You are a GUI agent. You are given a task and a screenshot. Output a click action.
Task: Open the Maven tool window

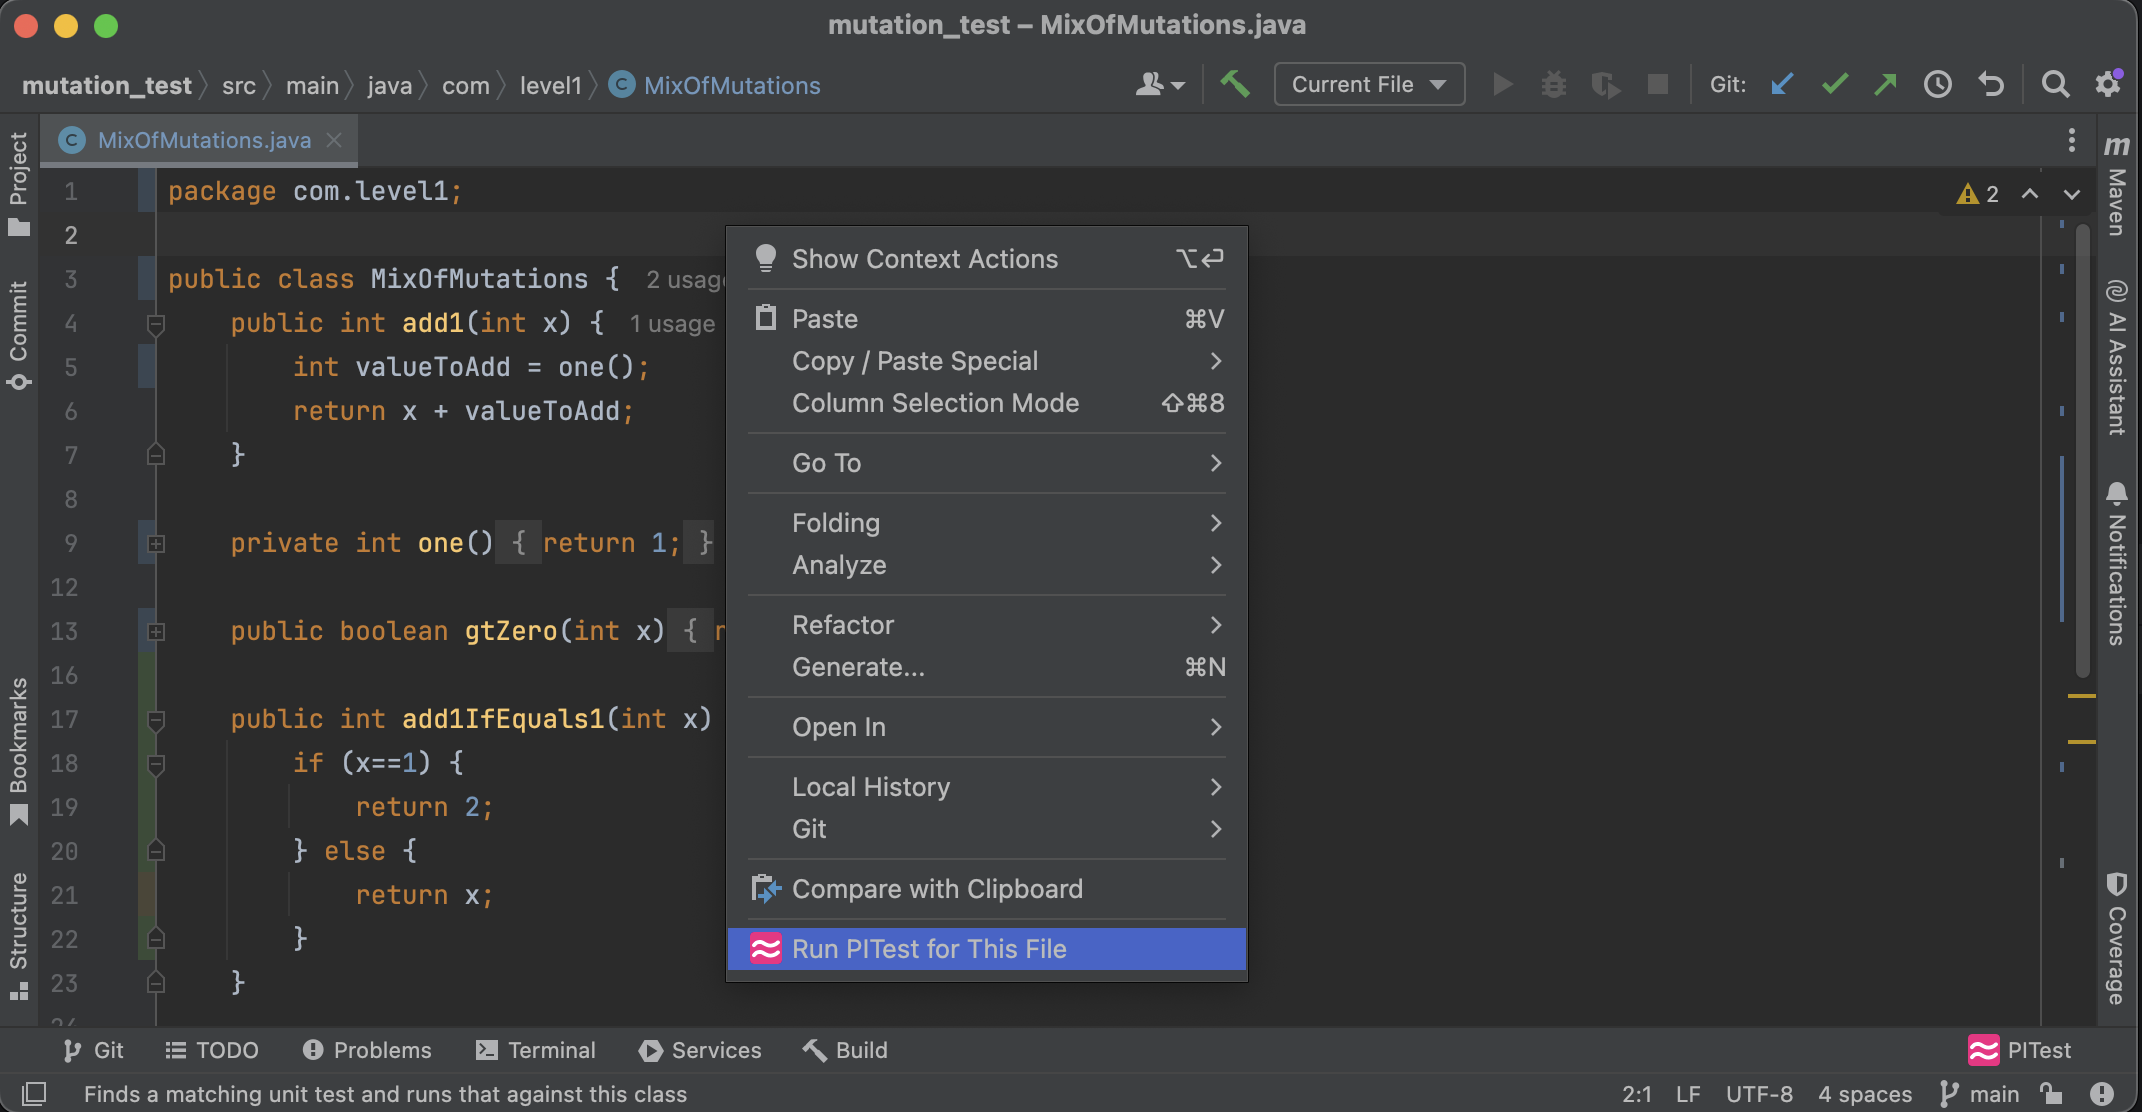click(x=2117, y=185)
